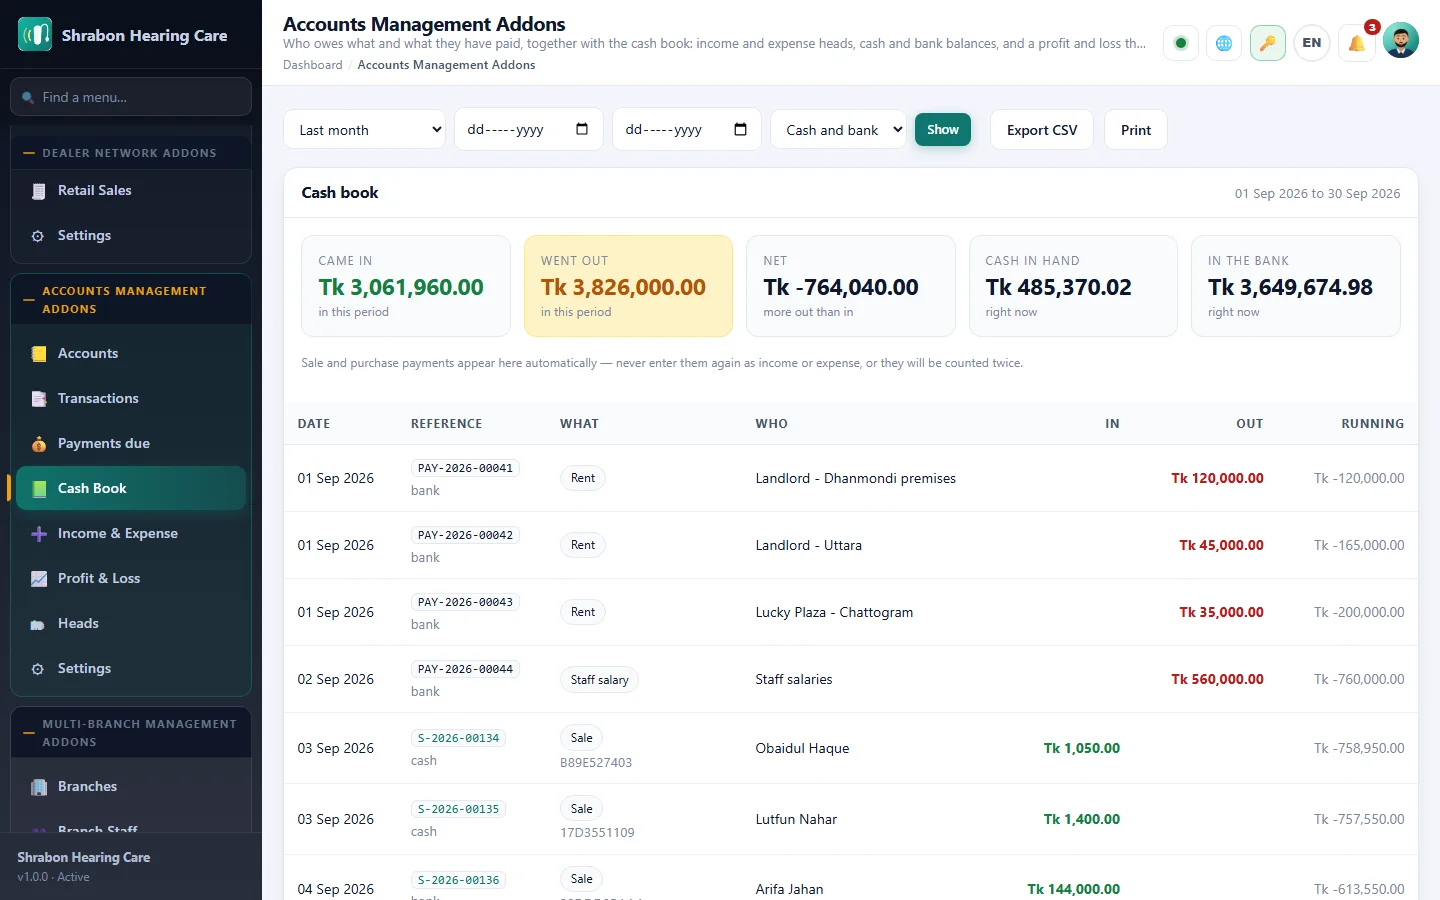The width and height of the screenshot is (1440, 900).
Task: Switch language using the EN button
Action: [x=1311, y=42]
